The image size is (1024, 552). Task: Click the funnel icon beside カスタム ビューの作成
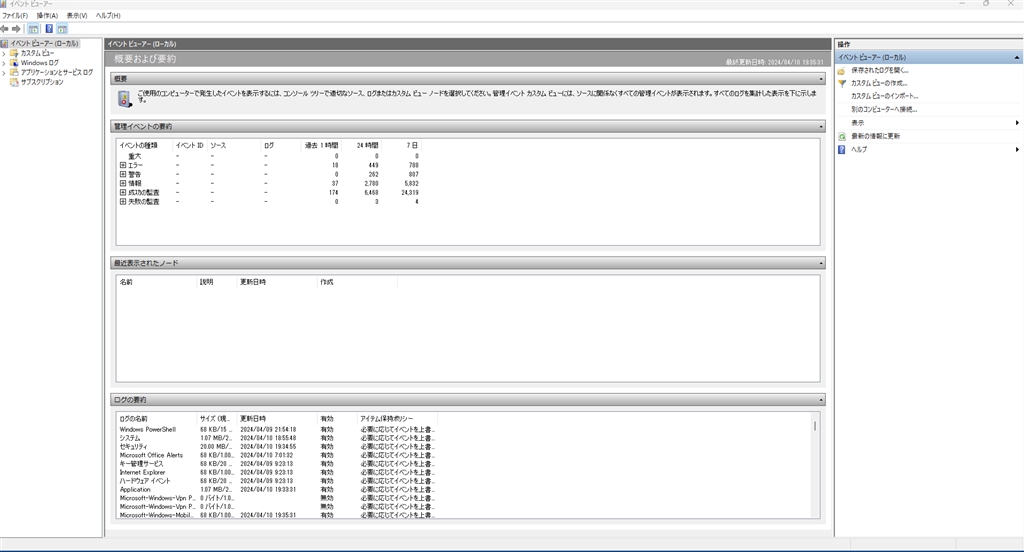click(842, 84)
